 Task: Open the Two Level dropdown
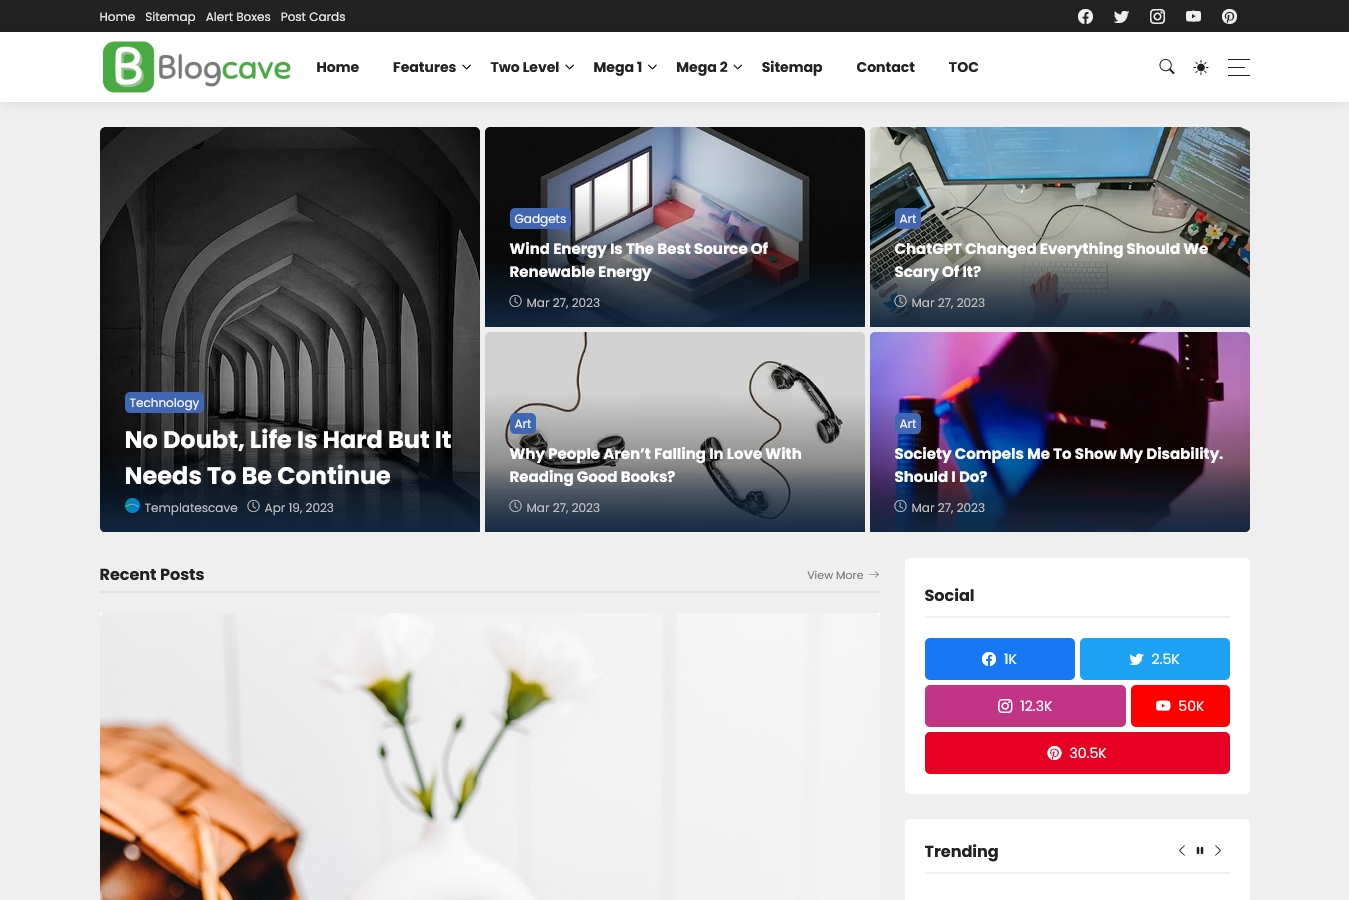(x=524, y=67)
